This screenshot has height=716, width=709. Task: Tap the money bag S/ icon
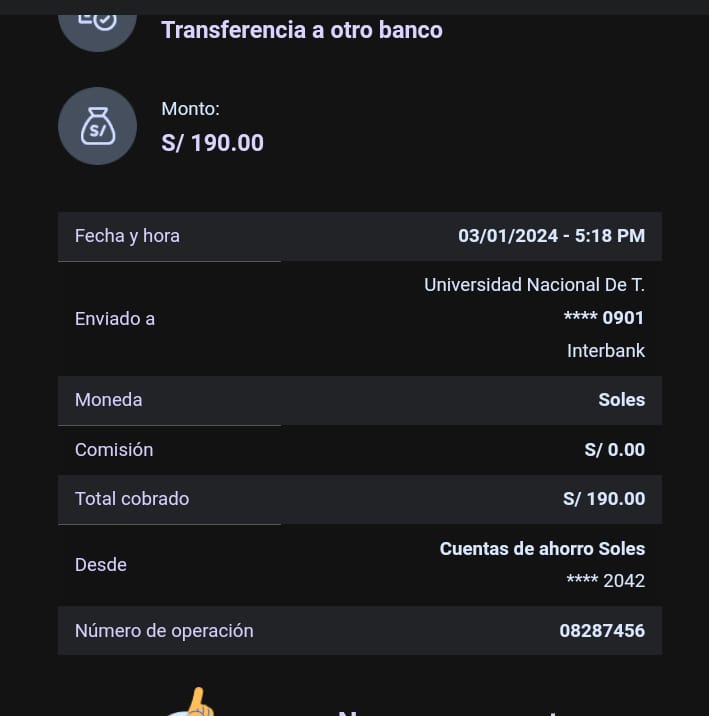click(x=97, y=126)
